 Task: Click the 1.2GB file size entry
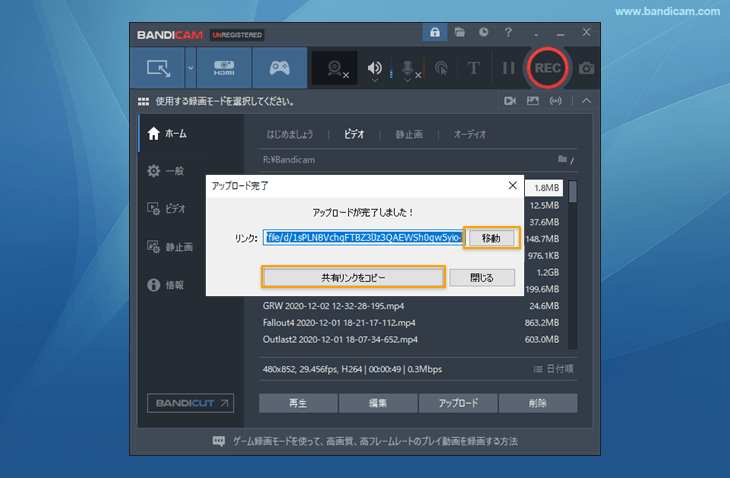coord(547,272)
